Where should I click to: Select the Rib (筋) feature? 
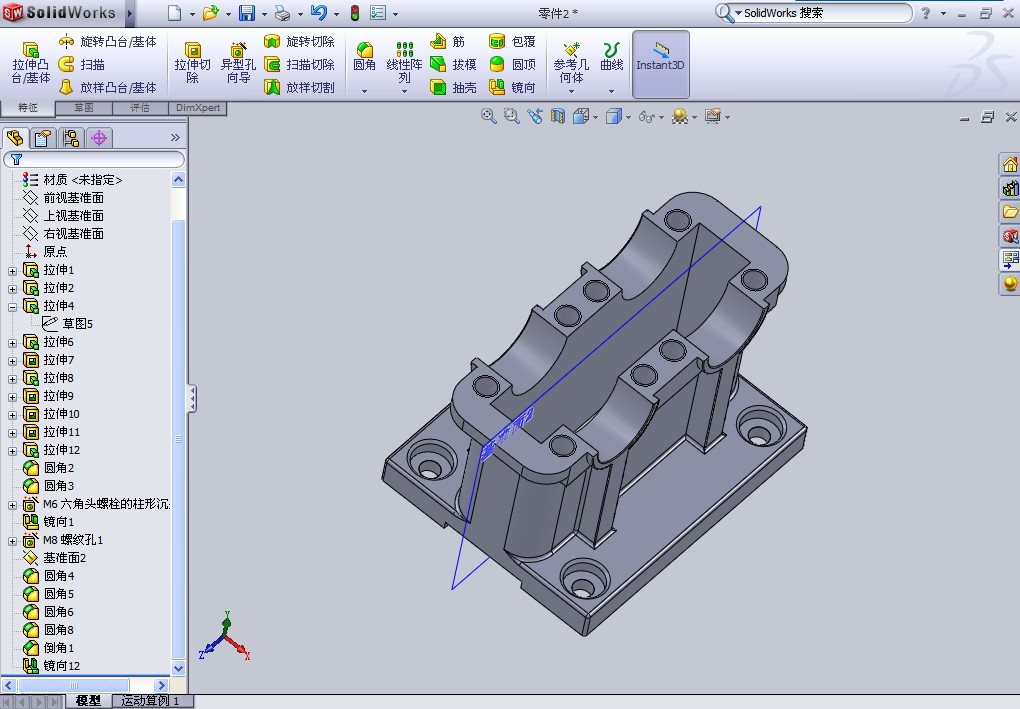[448, 42]
